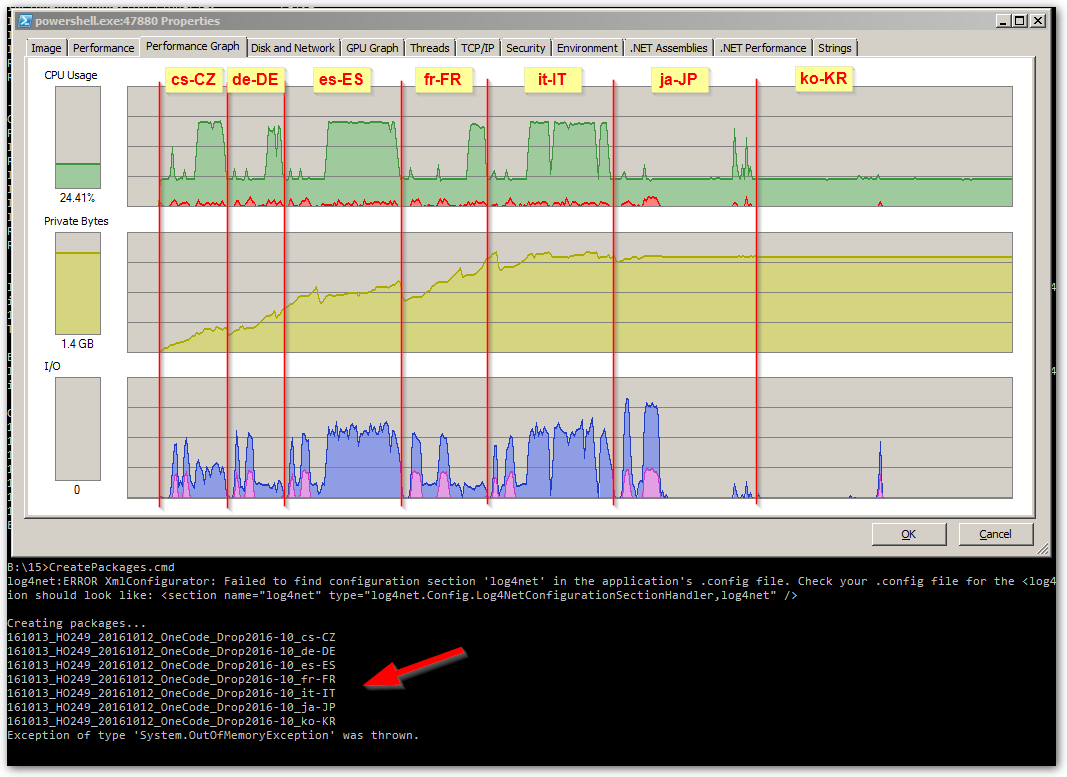Open the .NET Performance tab
The image size is (1067, 777).
[x=762, y=48]
